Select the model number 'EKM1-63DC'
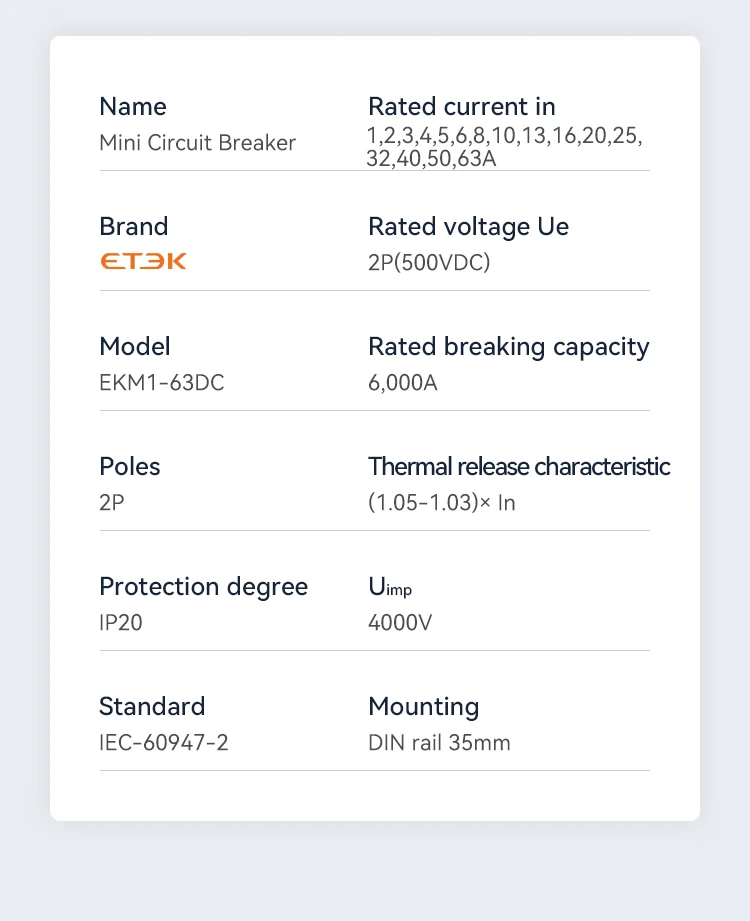 (161, 383)
